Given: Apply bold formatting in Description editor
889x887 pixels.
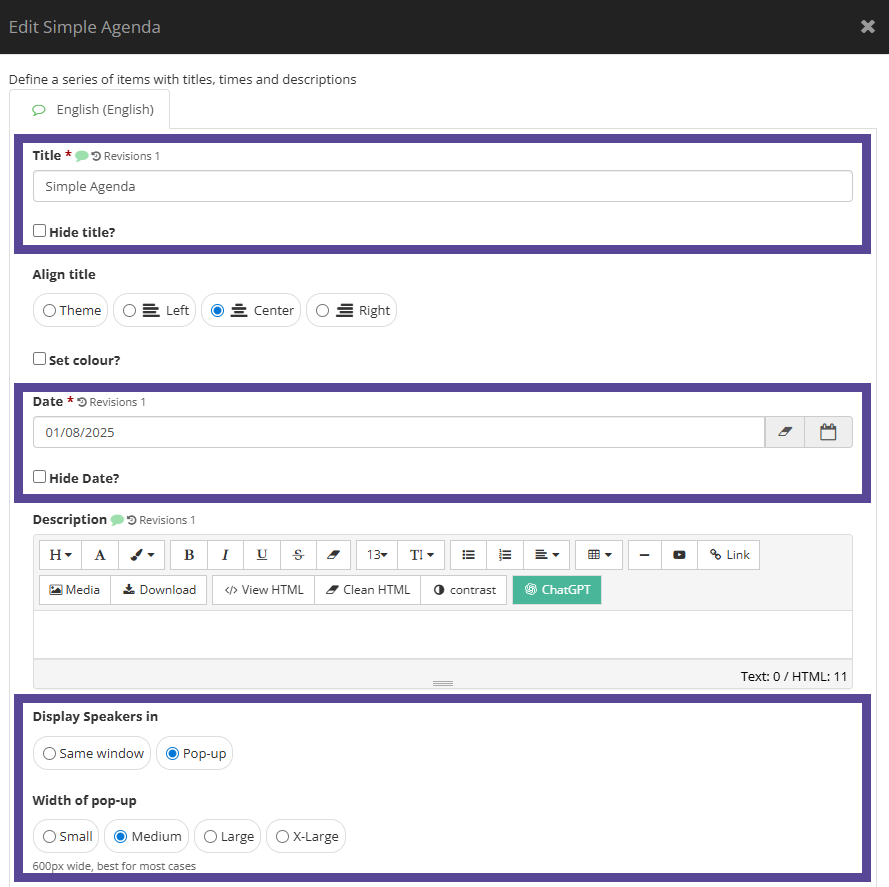Looking at the screenshot, I should [x=189, y=555].
